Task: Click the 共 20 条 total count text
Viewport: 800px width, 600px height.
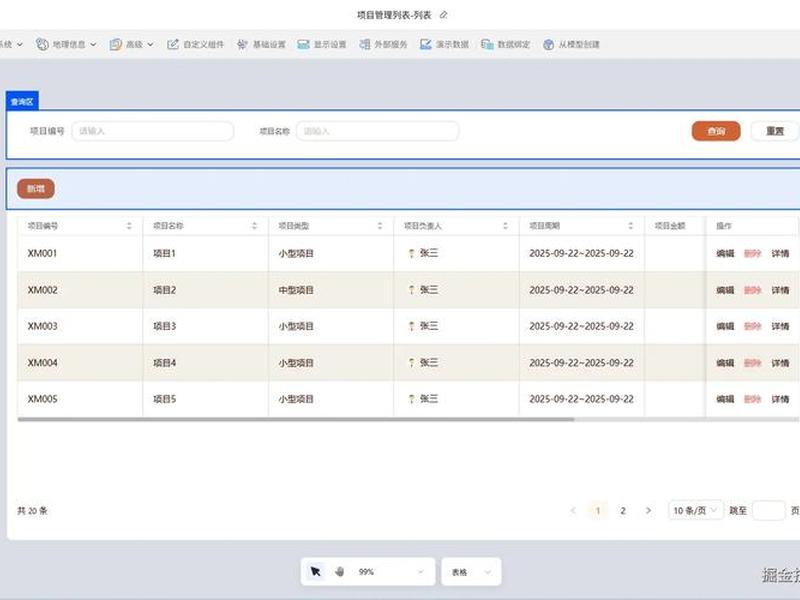Action: [32, 510]
